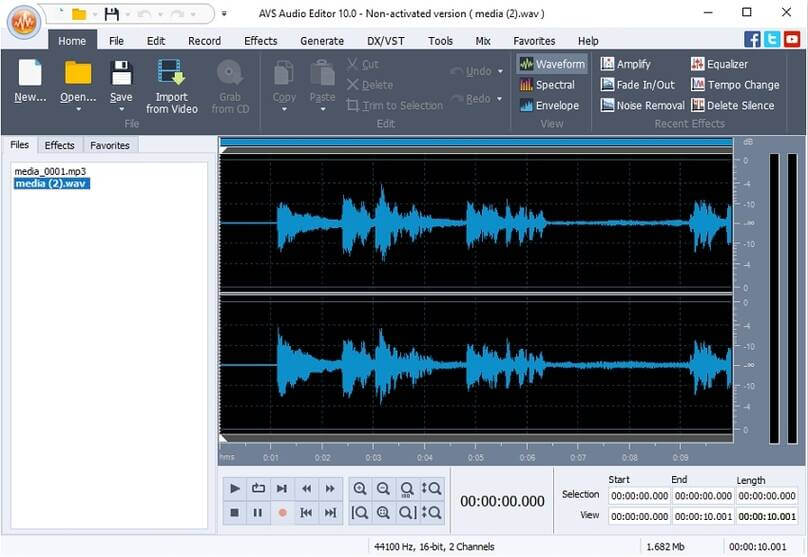808x557 pixels.
Task: Click the zoom to full view icon
Action: pos(383,513)
